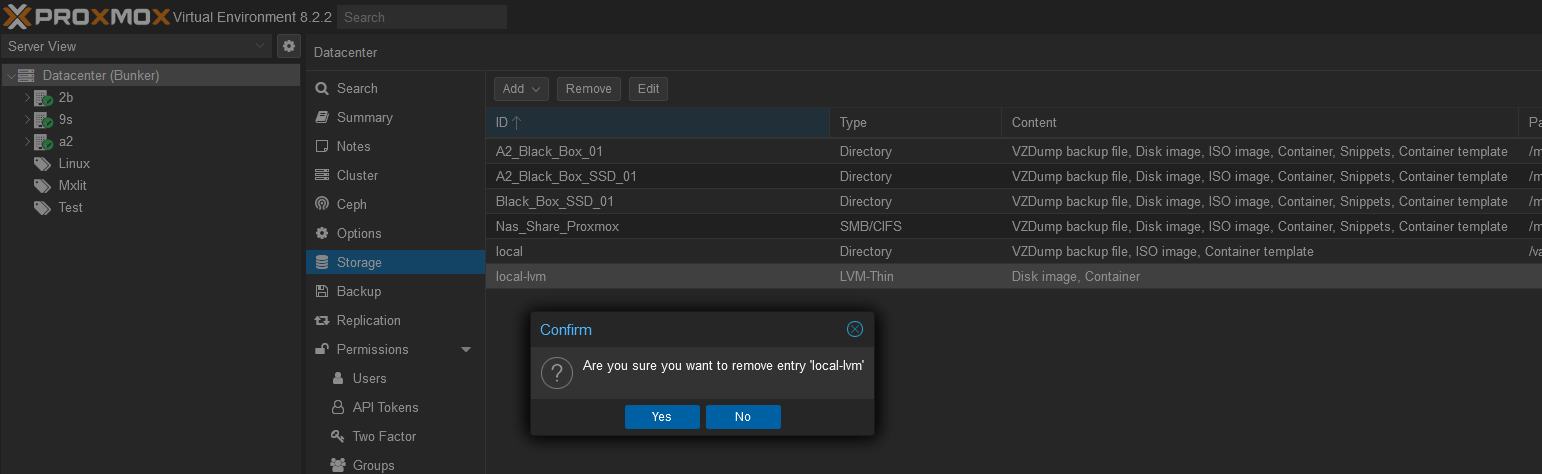Click the Storage database icon

coord(322,262)
